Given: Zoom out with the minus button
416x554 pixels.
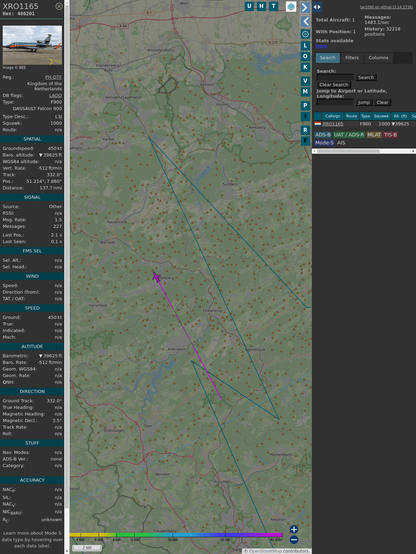Looking at the screenshot, I should pyautogui.click(x=294, y=540).
